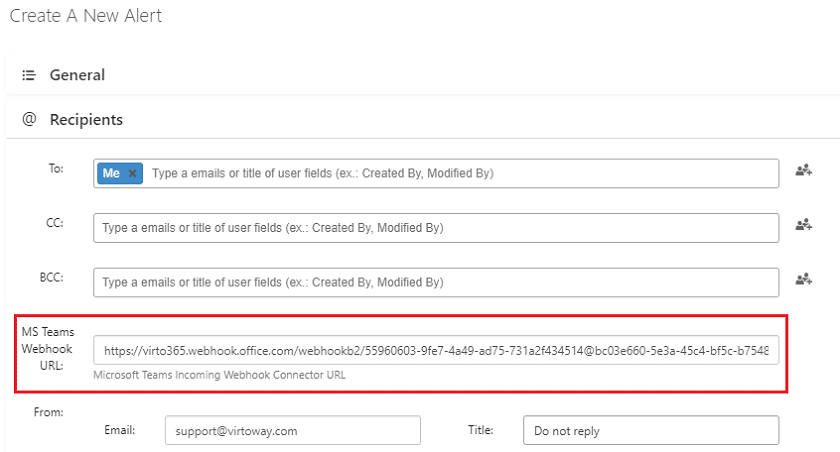Remove the Me recipient tag
Screen dimensions: 840x452
[x=132, y=174]
